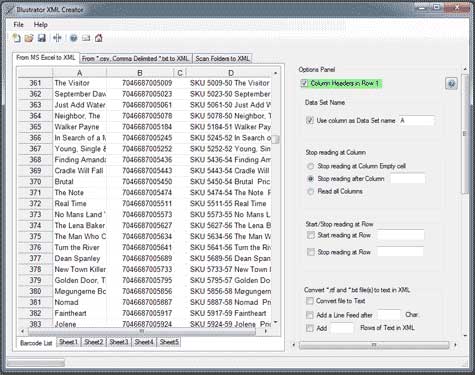Click the Open folder toolbar icon
475x375 pixels.
(29, 38)
